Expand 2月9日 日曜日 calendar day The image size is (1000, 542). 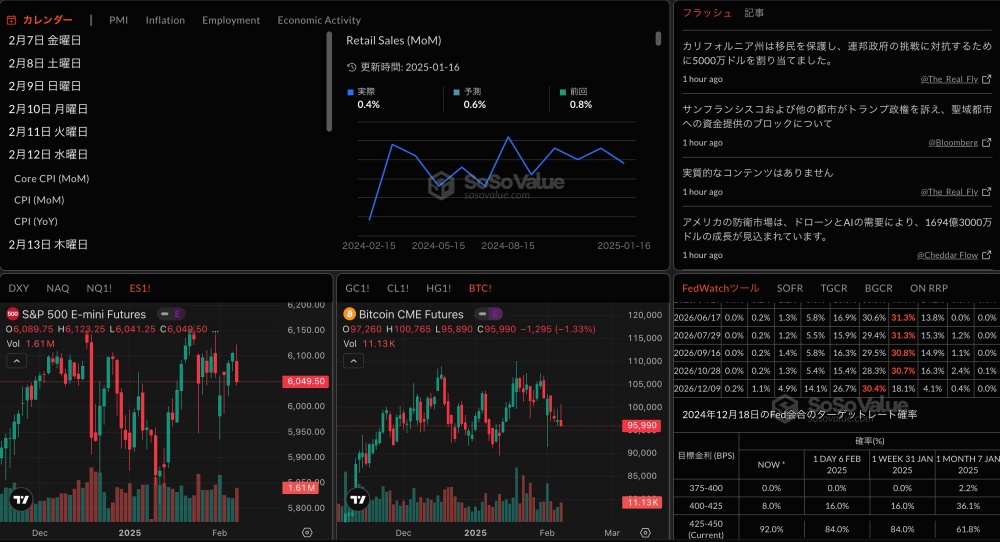(x=45, y=86)
